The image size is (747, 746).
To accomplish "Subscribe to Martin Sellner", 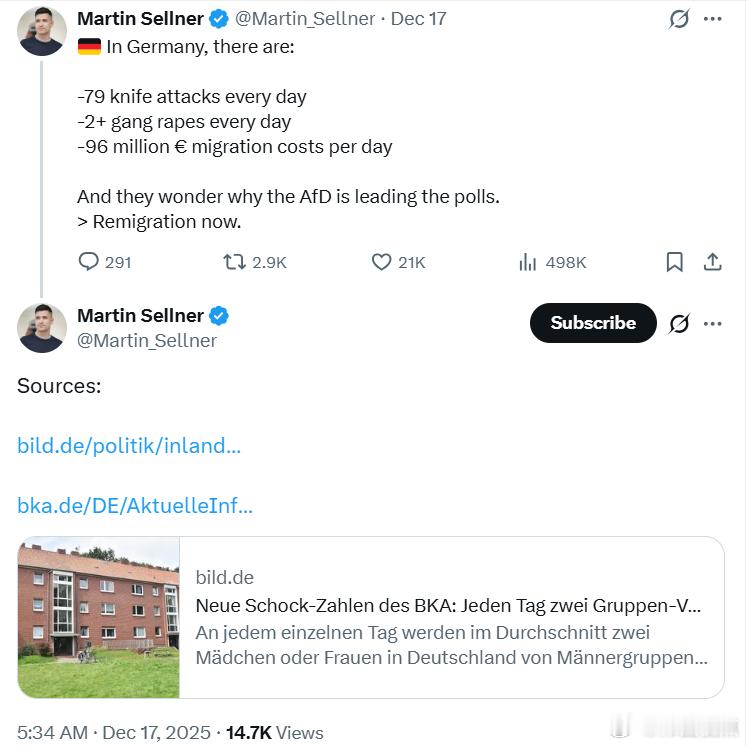I will [593, 323].
